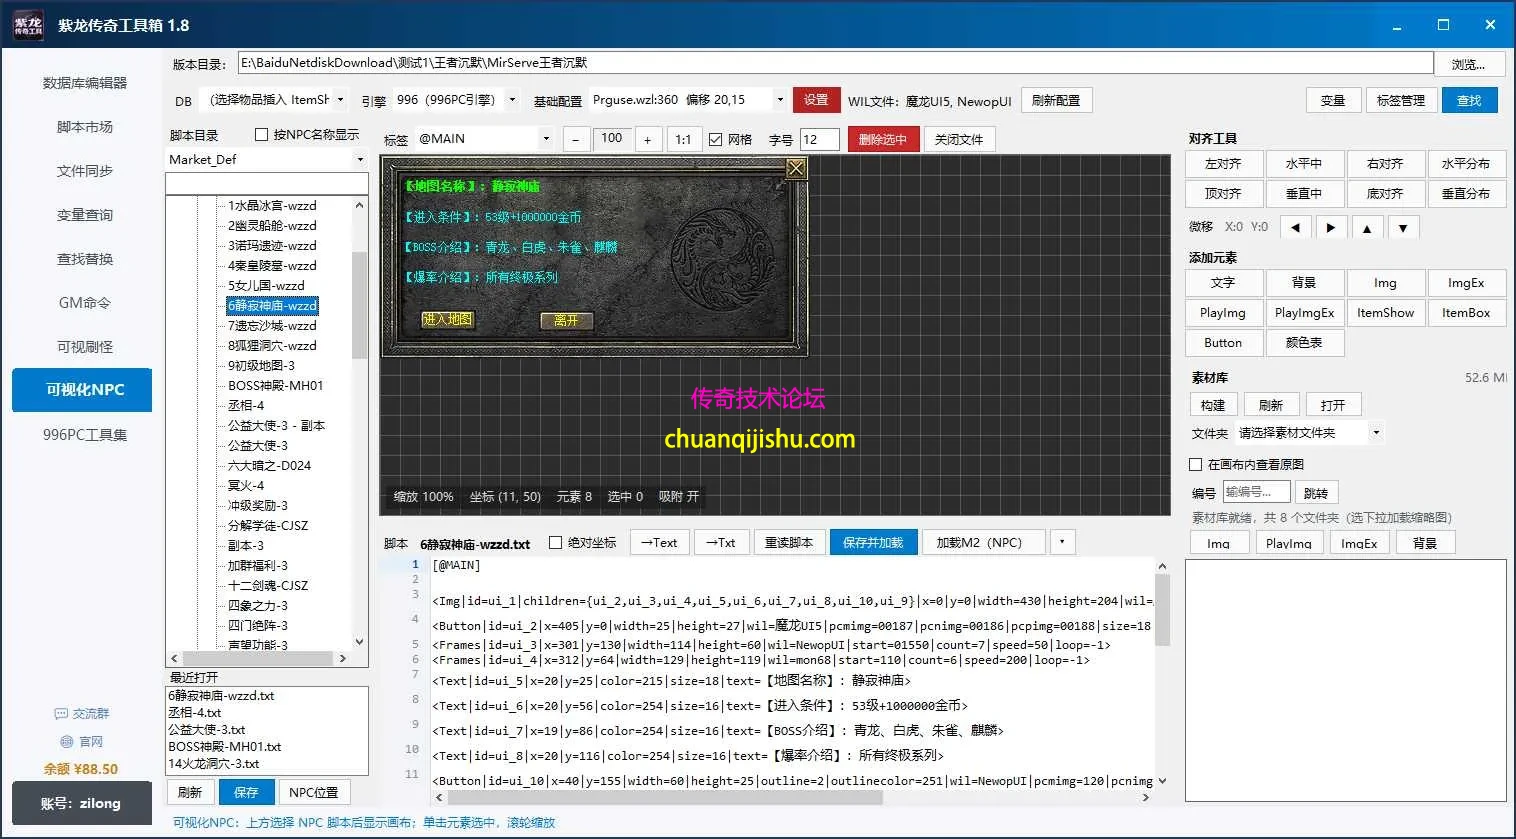Open 数据库编辑器 in the sidebar
This screenshot has width=1516, height=839.
(84, 83)
